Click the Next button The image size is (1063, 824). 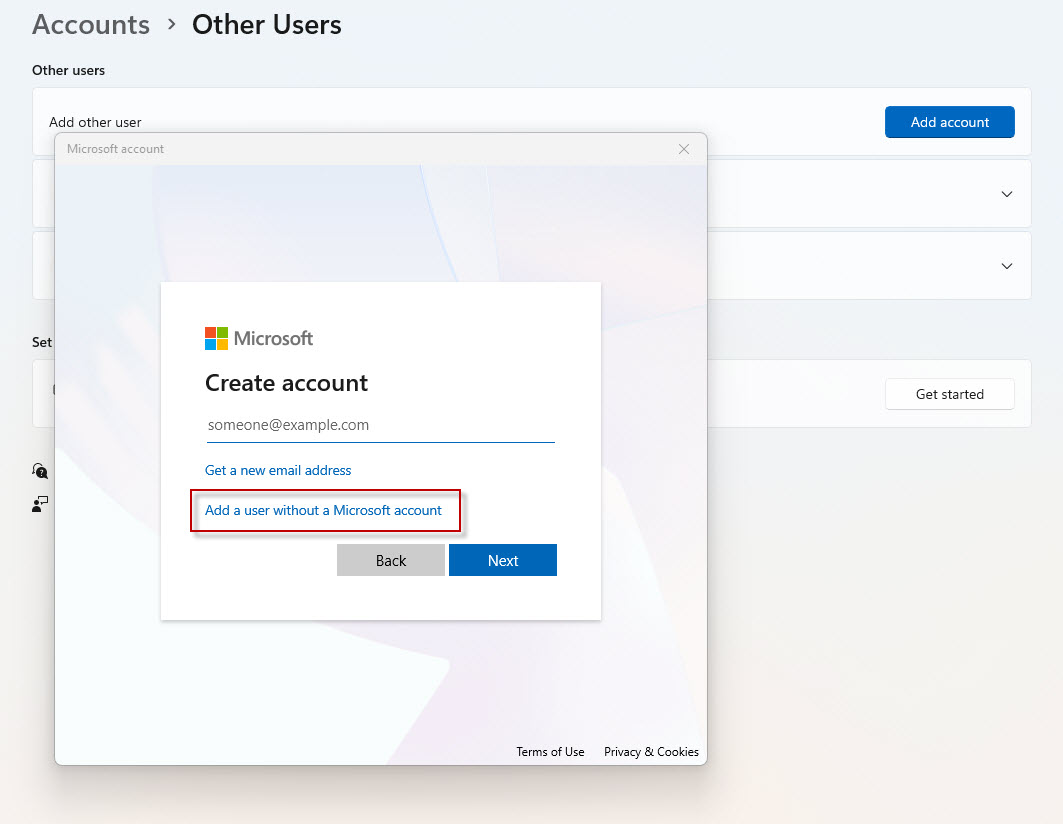(502, 560)
